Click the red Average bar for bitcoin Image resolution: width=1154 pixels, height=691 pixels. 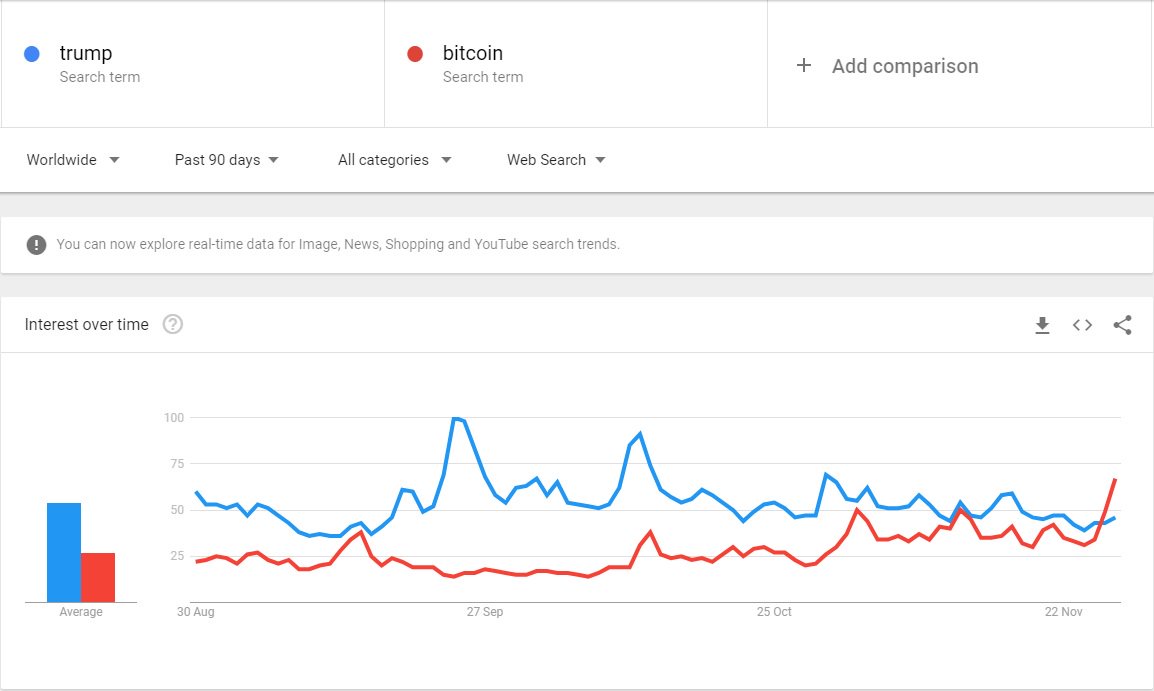[98, 577]
